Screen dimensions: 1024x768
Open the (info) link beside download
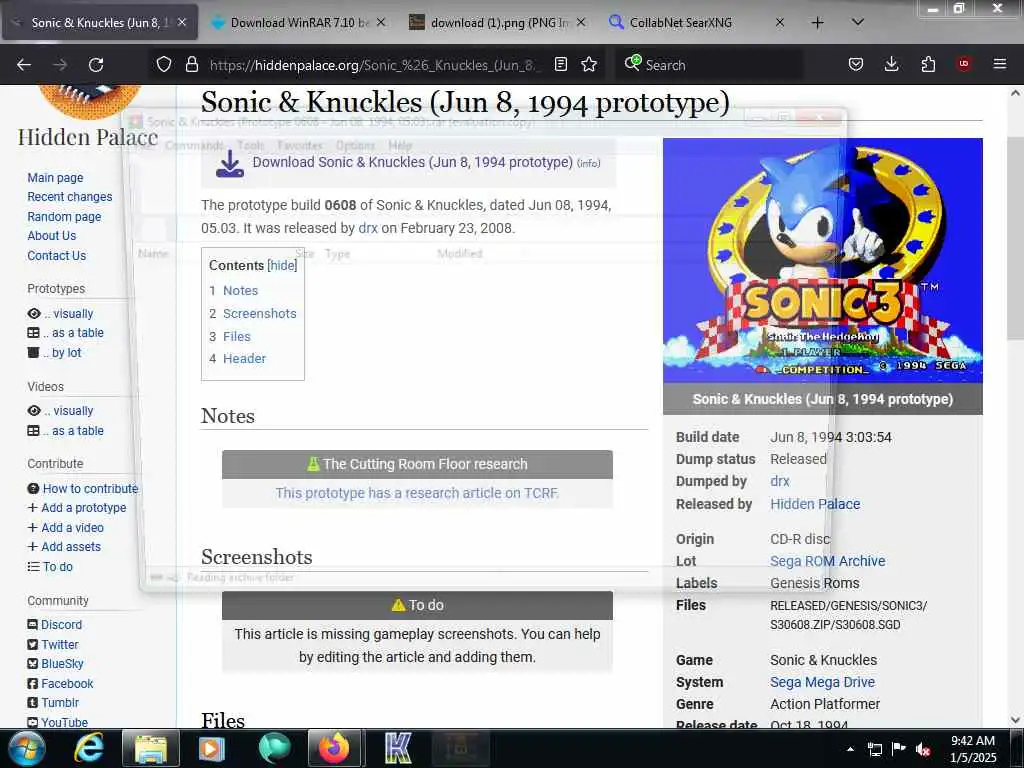(588, 163)
